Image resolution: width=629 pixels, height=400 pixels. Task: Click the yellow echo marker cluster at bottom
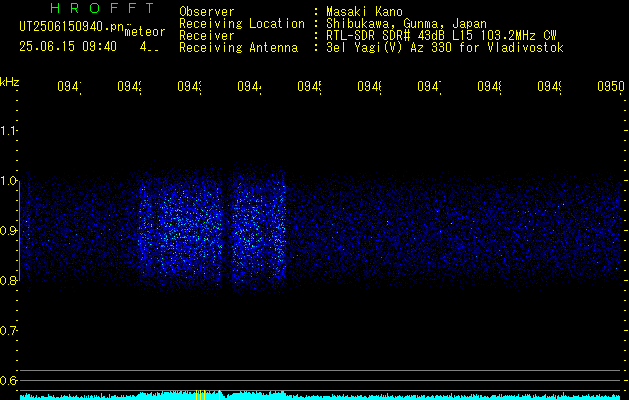click(208, 395)
